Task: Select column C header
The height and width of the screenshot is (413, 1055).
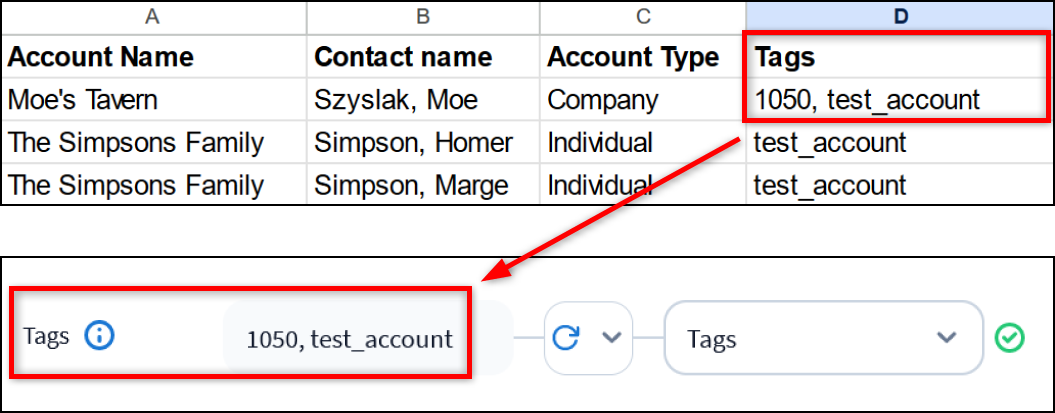Action: 642,16
